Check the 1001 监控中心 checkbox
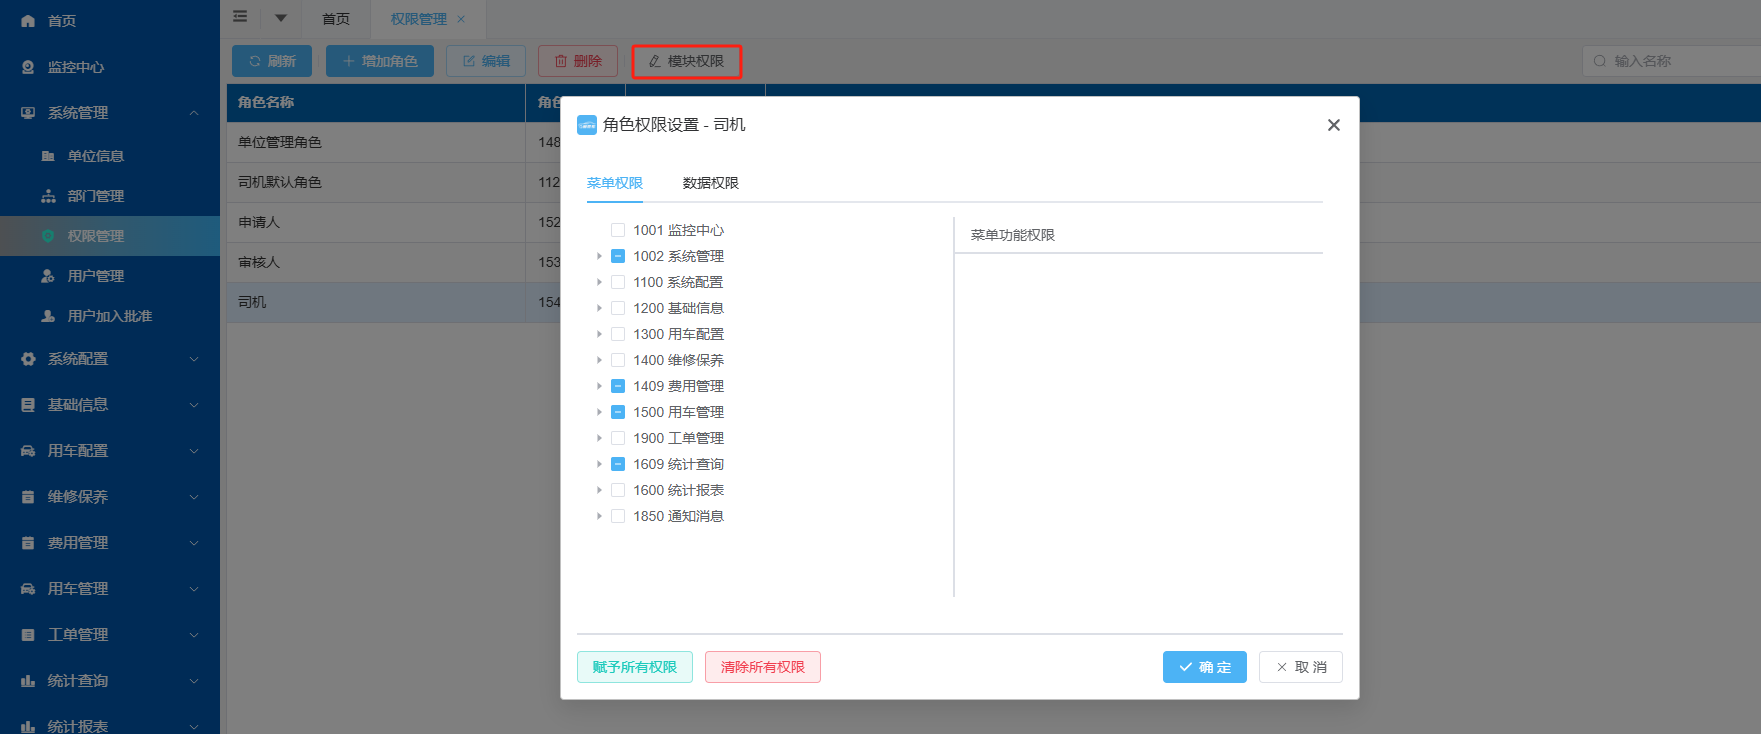 [x=618, y=230]
